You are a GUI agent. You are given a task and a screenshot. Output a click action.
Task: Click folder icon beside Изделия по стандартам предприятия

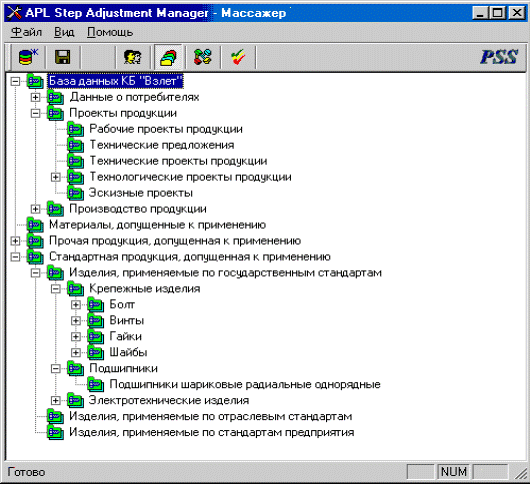[x=55, y=432]
